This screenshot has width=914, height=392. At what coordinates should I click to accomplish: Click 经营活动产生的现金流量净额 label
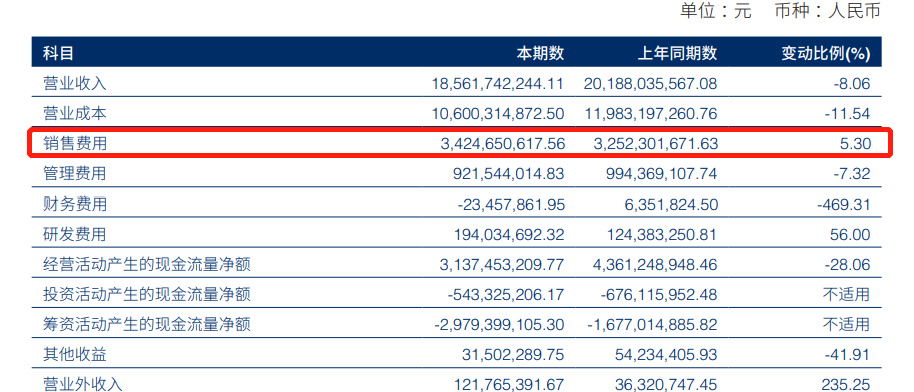click(147, 265)
